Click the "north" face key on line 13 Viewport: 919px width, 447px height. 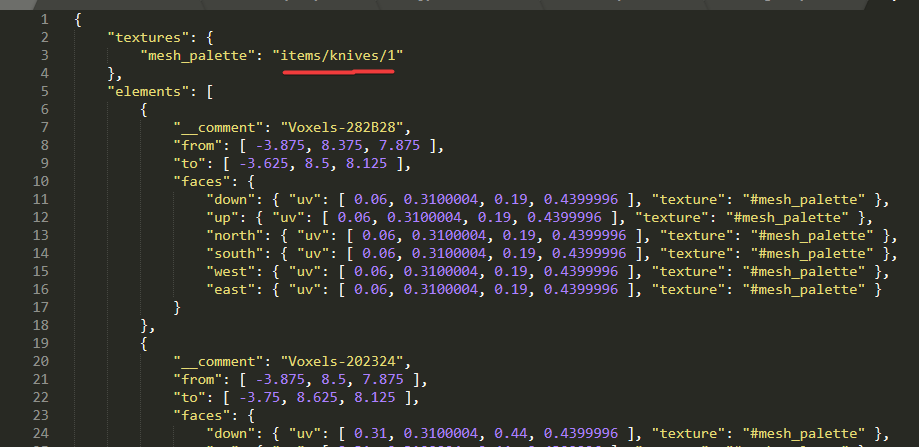pyautogui.click(x=235, y=236)
